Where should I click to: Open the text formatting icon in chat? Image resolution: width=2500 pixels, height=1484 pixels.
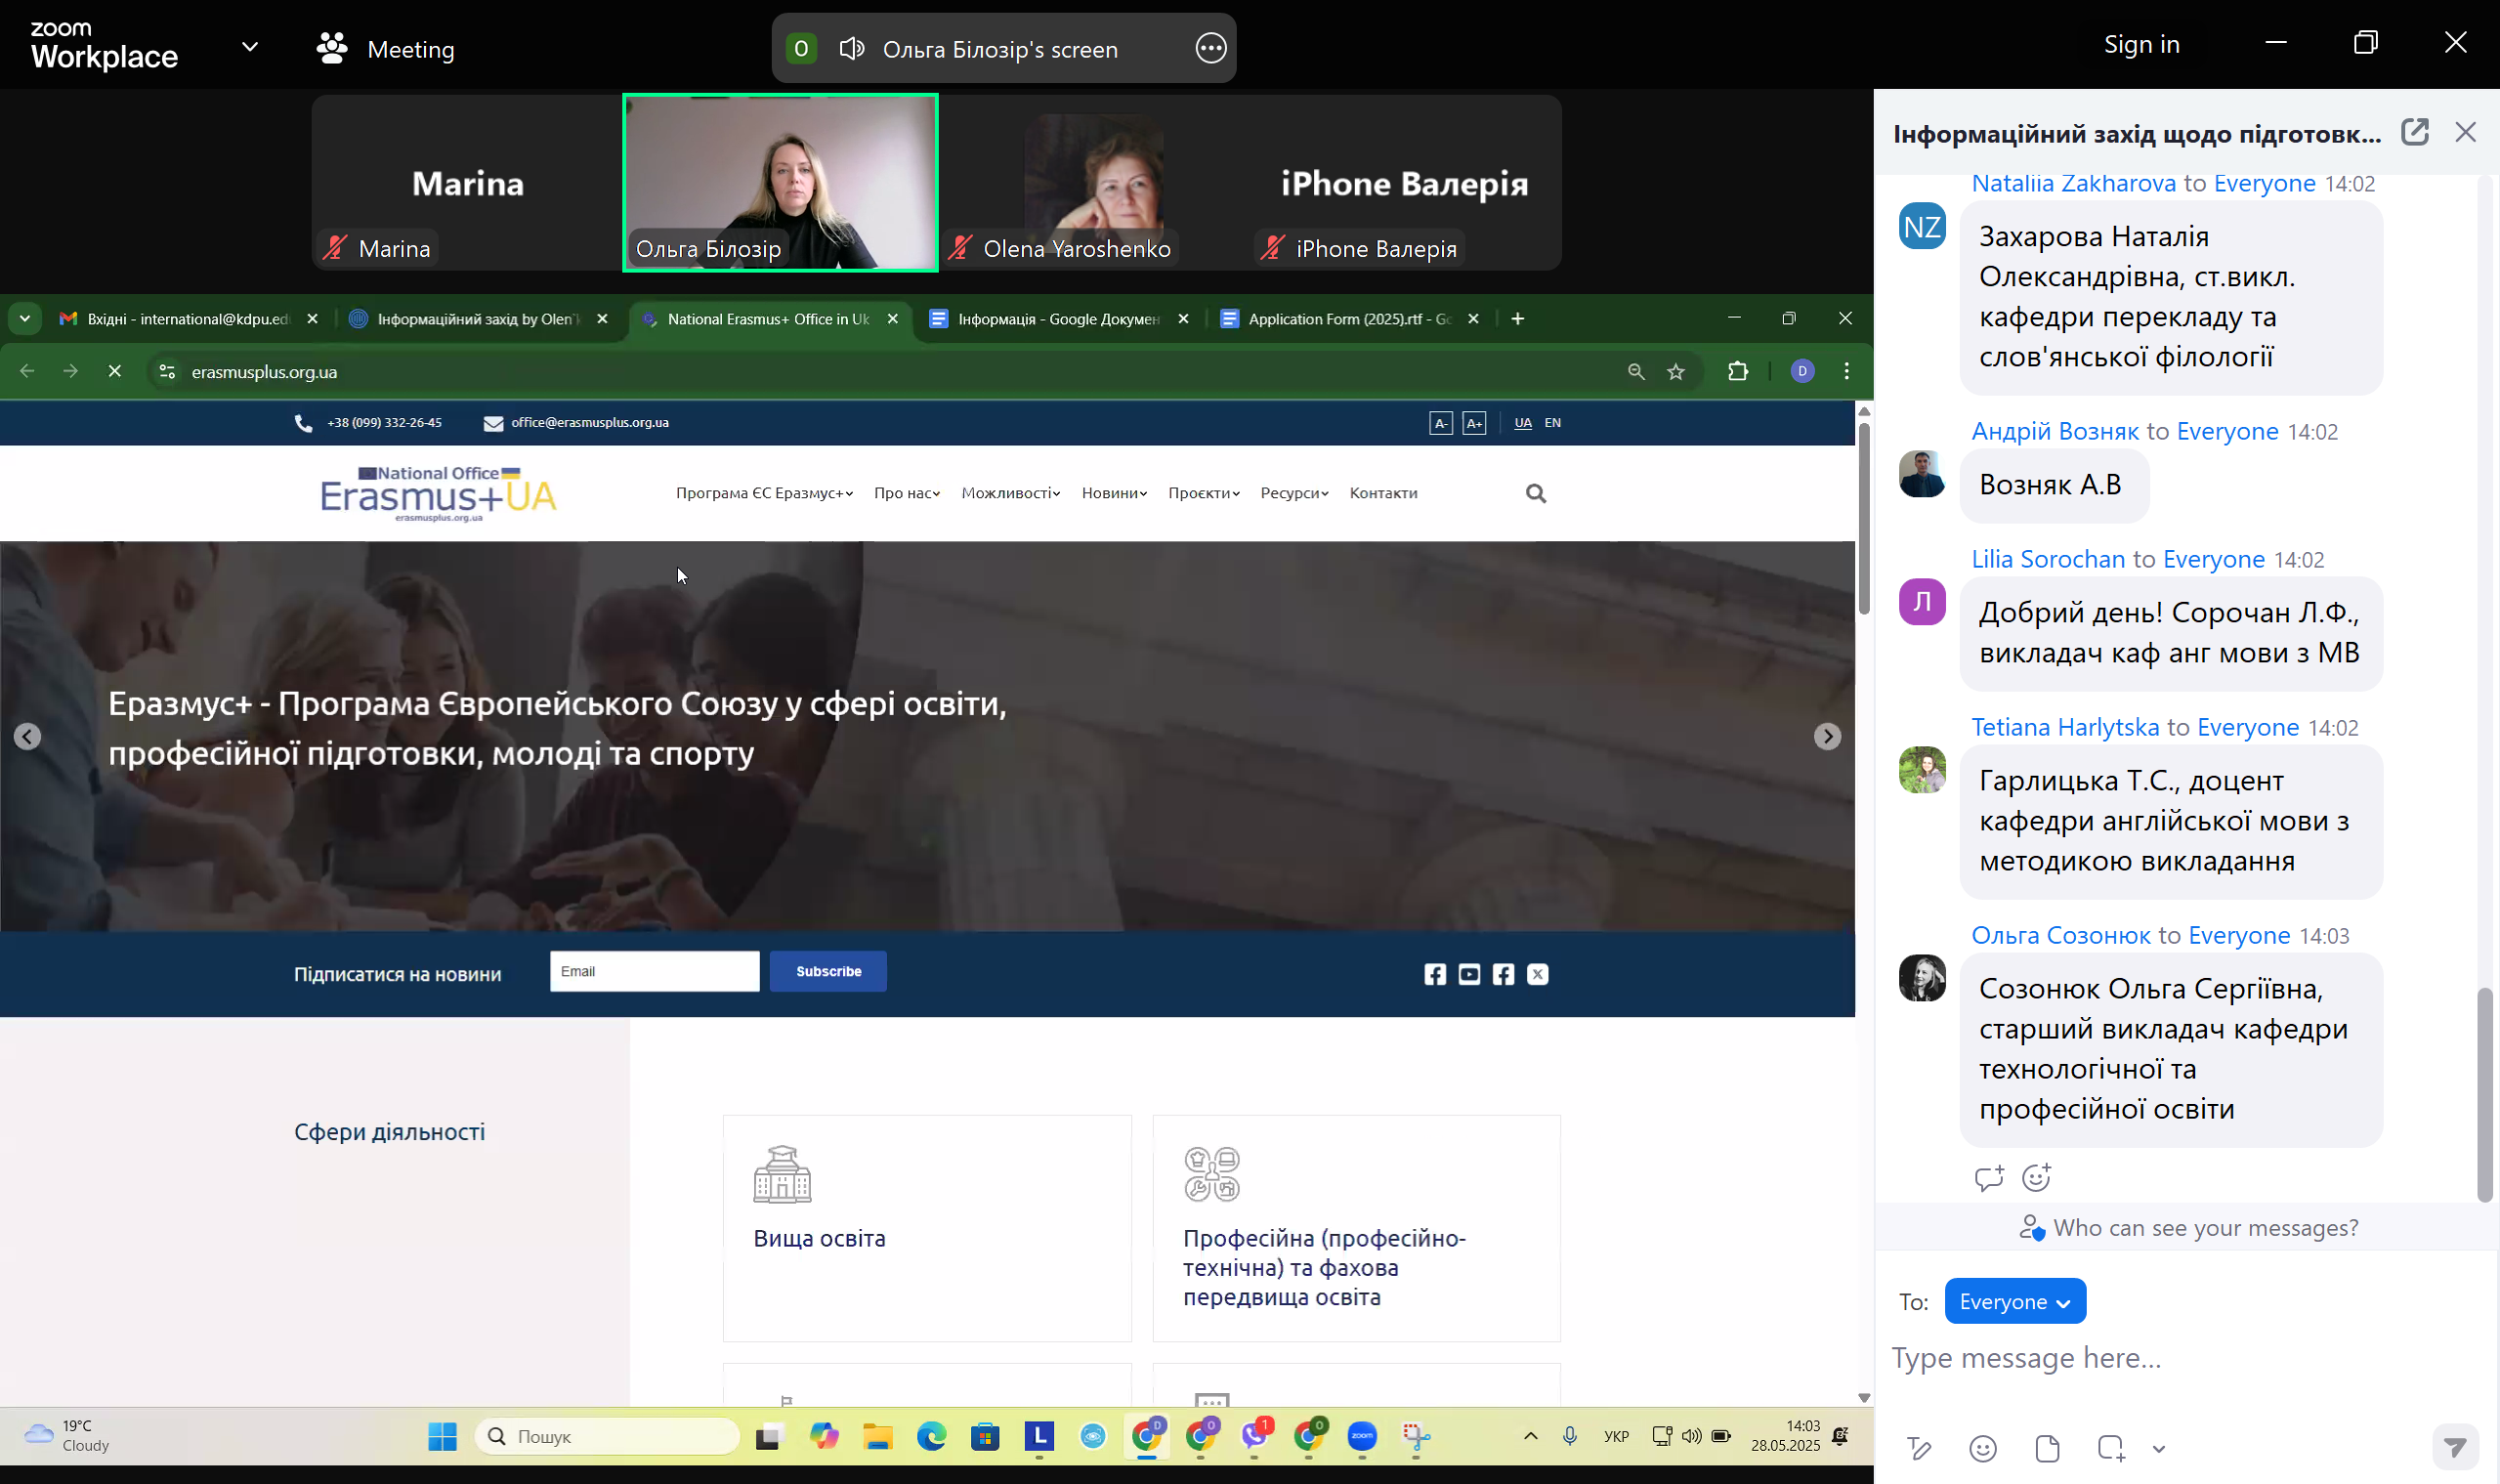[x=1918, y=1448]
